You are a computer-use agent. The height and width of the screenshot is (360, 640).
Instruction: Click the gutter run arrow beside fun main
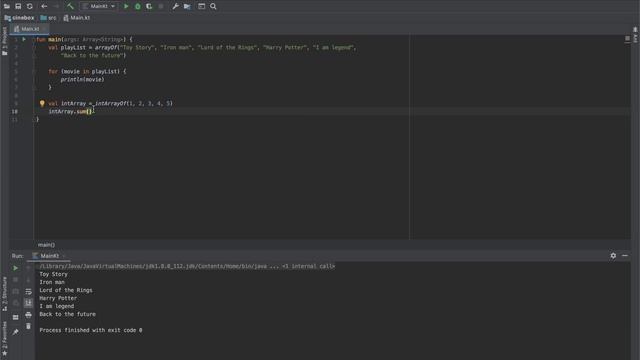[24, 39]
